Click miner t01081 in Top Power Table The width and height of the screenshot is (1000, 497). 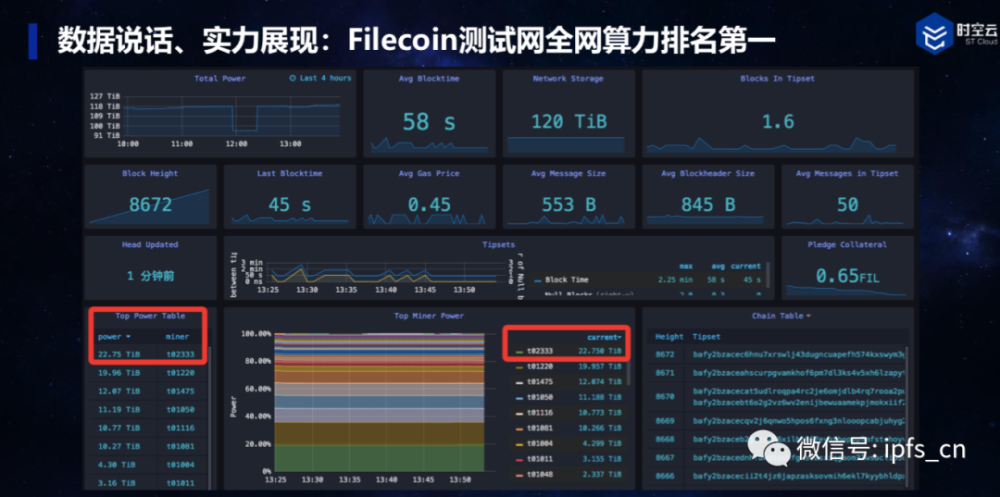click(180, 447)
